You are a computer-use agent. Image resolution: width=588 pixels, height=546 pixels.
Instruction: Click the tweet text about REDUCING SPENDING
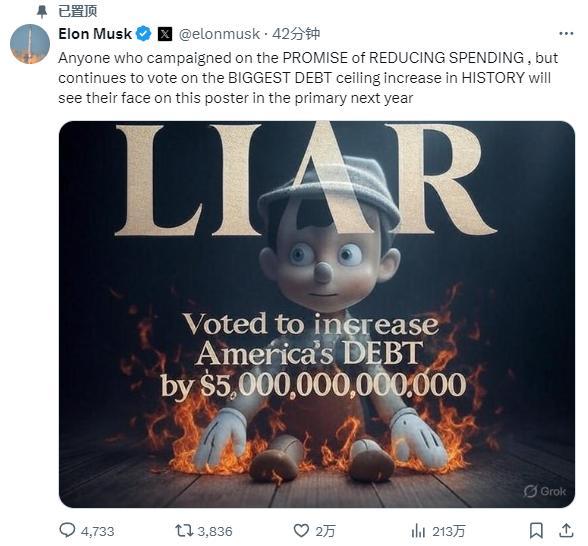tap(308, 78)
